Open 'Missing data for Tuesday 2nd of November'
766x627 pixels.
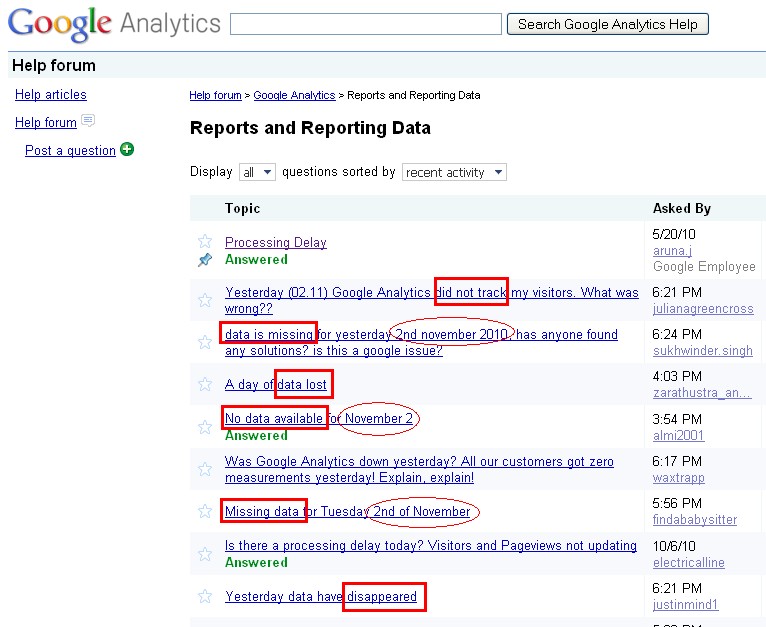click(x=347, y=511)
